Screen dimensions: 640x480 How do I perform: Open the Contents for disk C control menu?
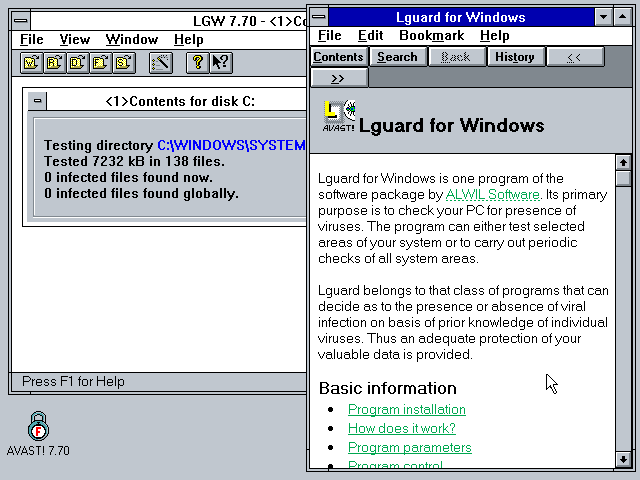(x=37, y=101)
